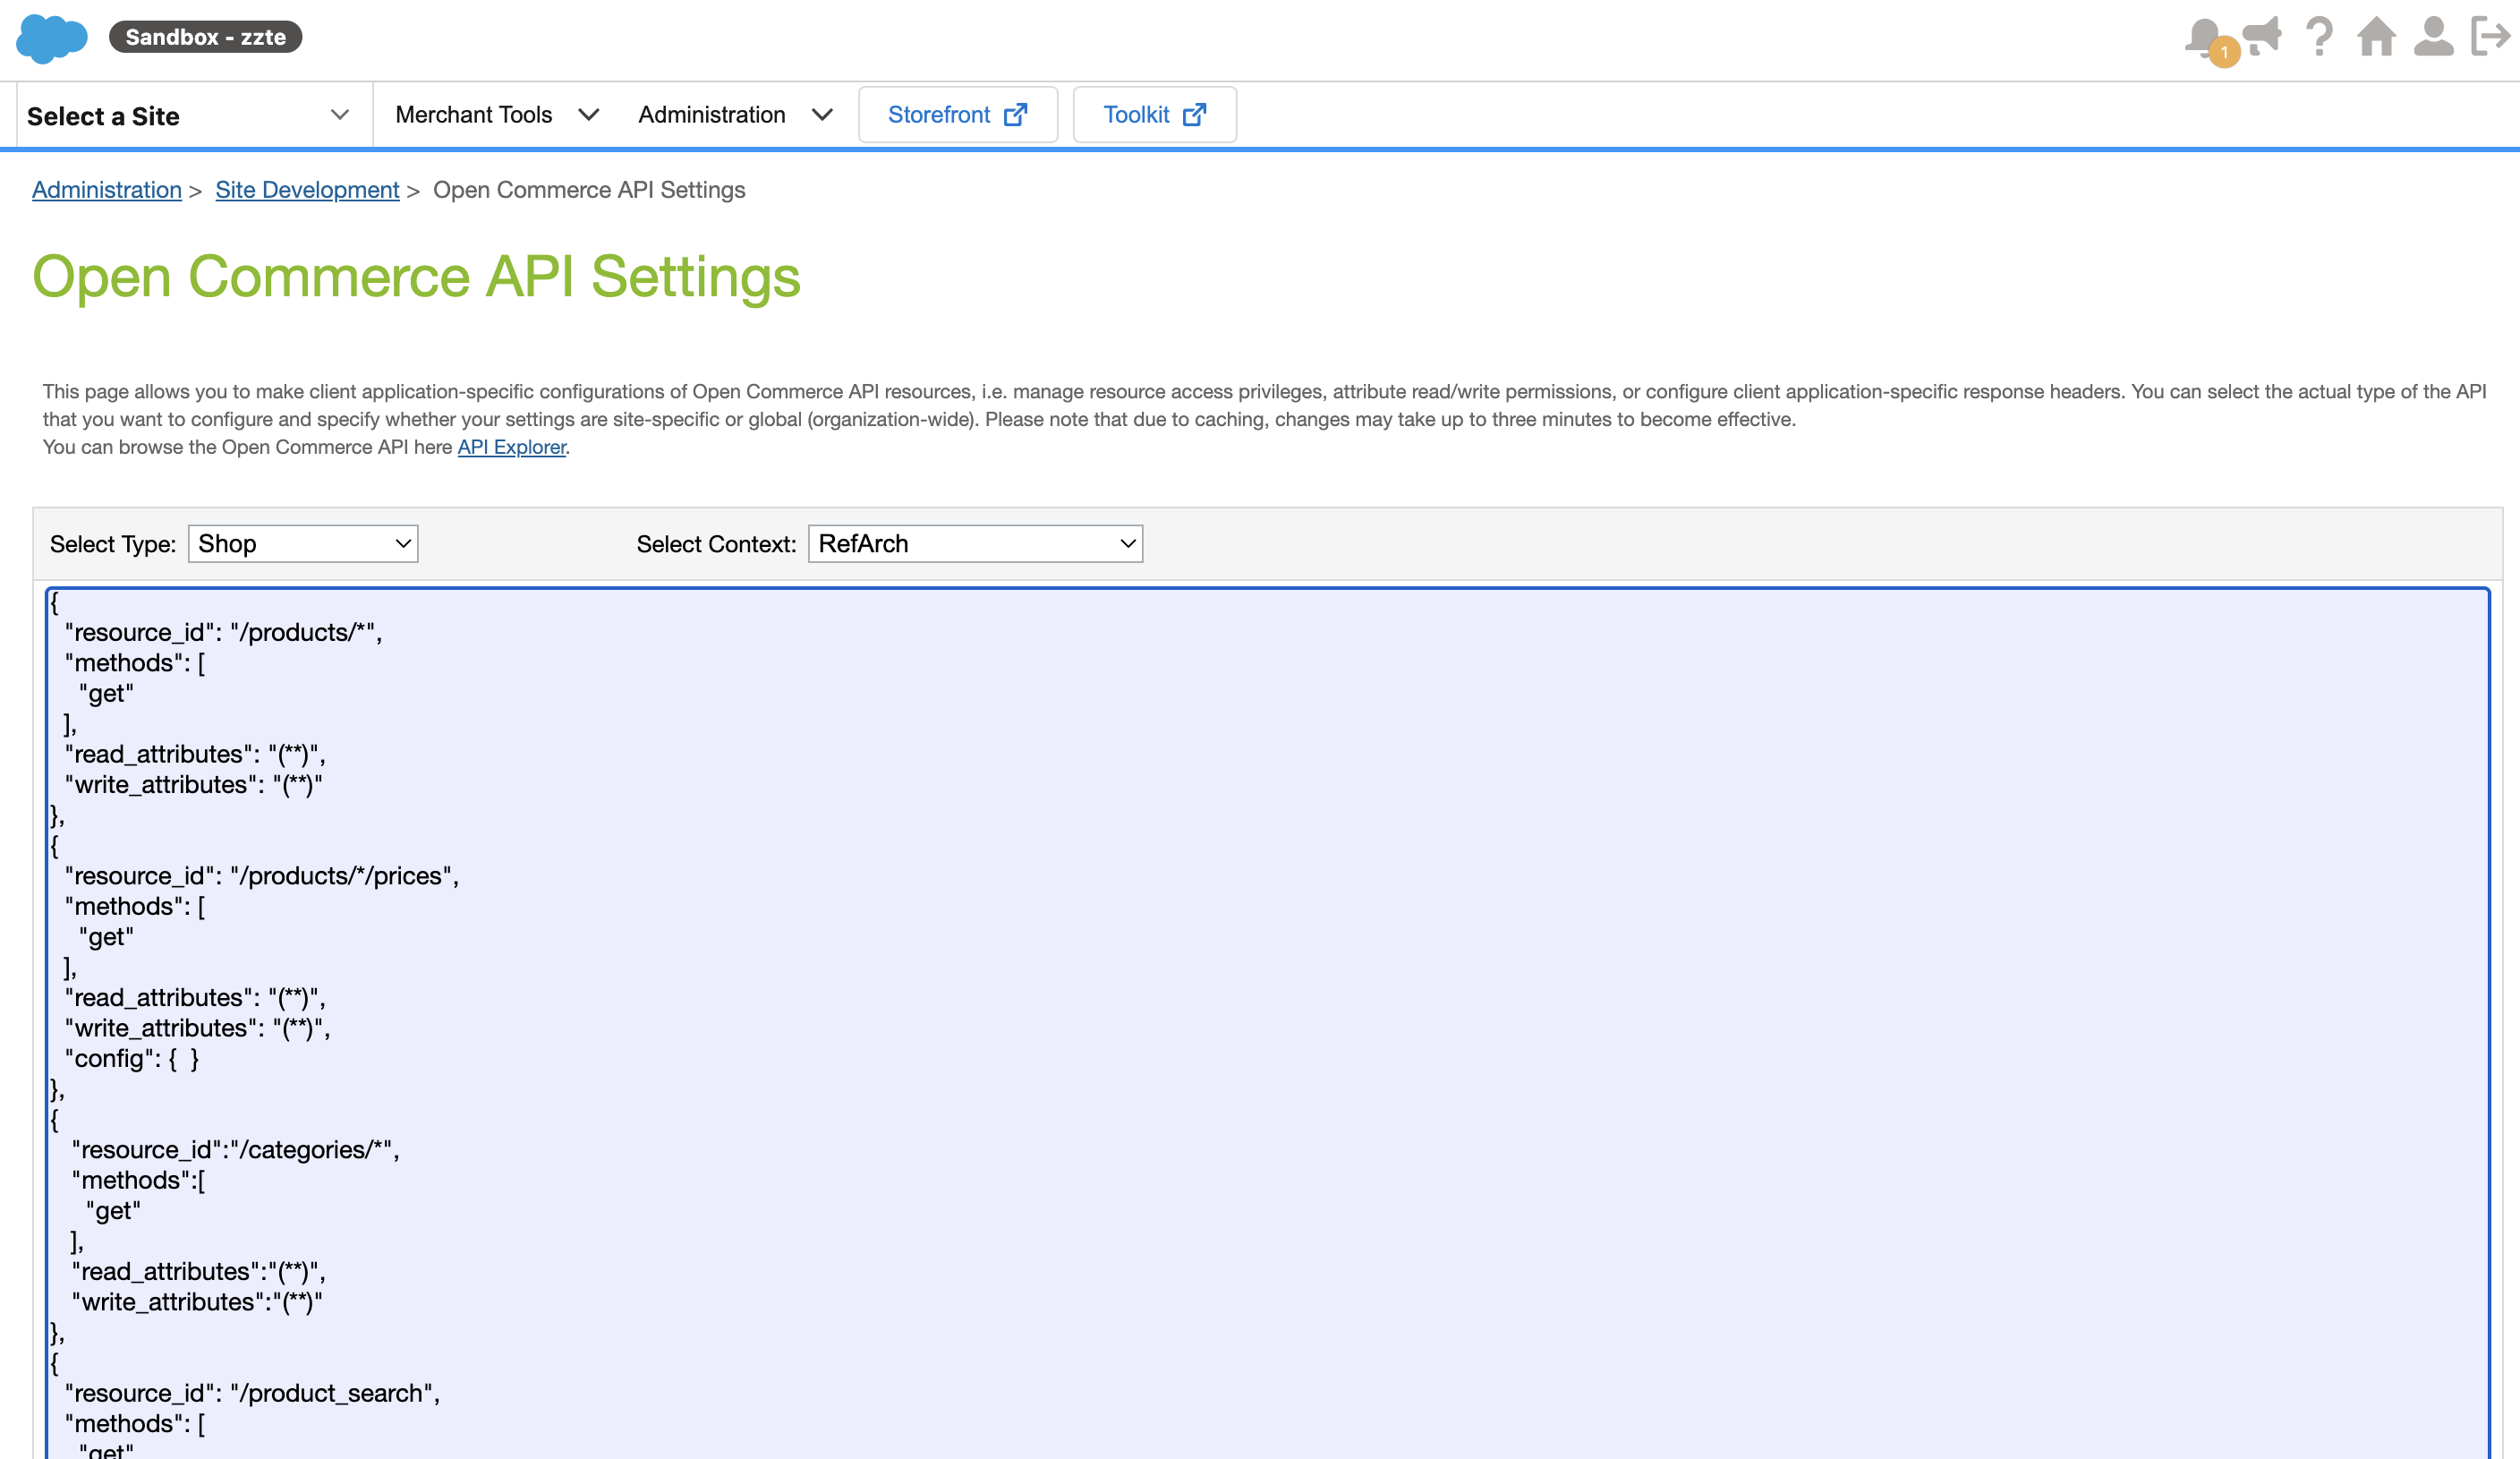Click the Storefront external link icon
Viewport: 2520px width, 1459px height.
click(x=1015, y=114)
